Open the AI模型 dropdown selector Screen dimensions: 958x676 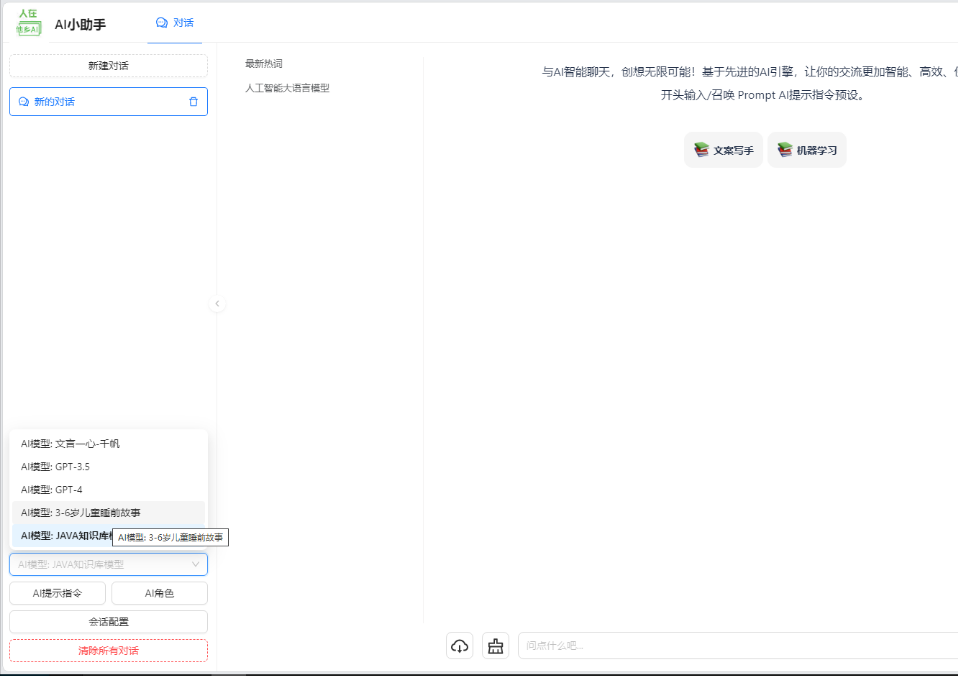[108, 565]
